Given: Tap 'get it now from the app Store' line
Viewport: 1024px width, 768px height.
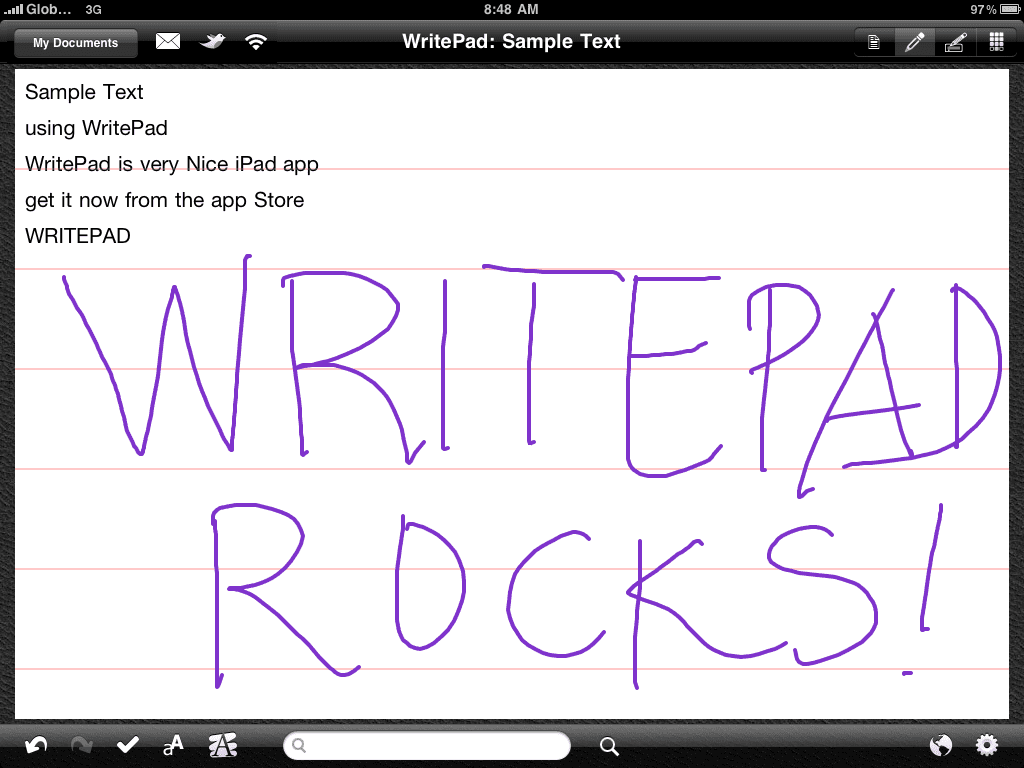Looking at the screenshot, I should [165, 200].
